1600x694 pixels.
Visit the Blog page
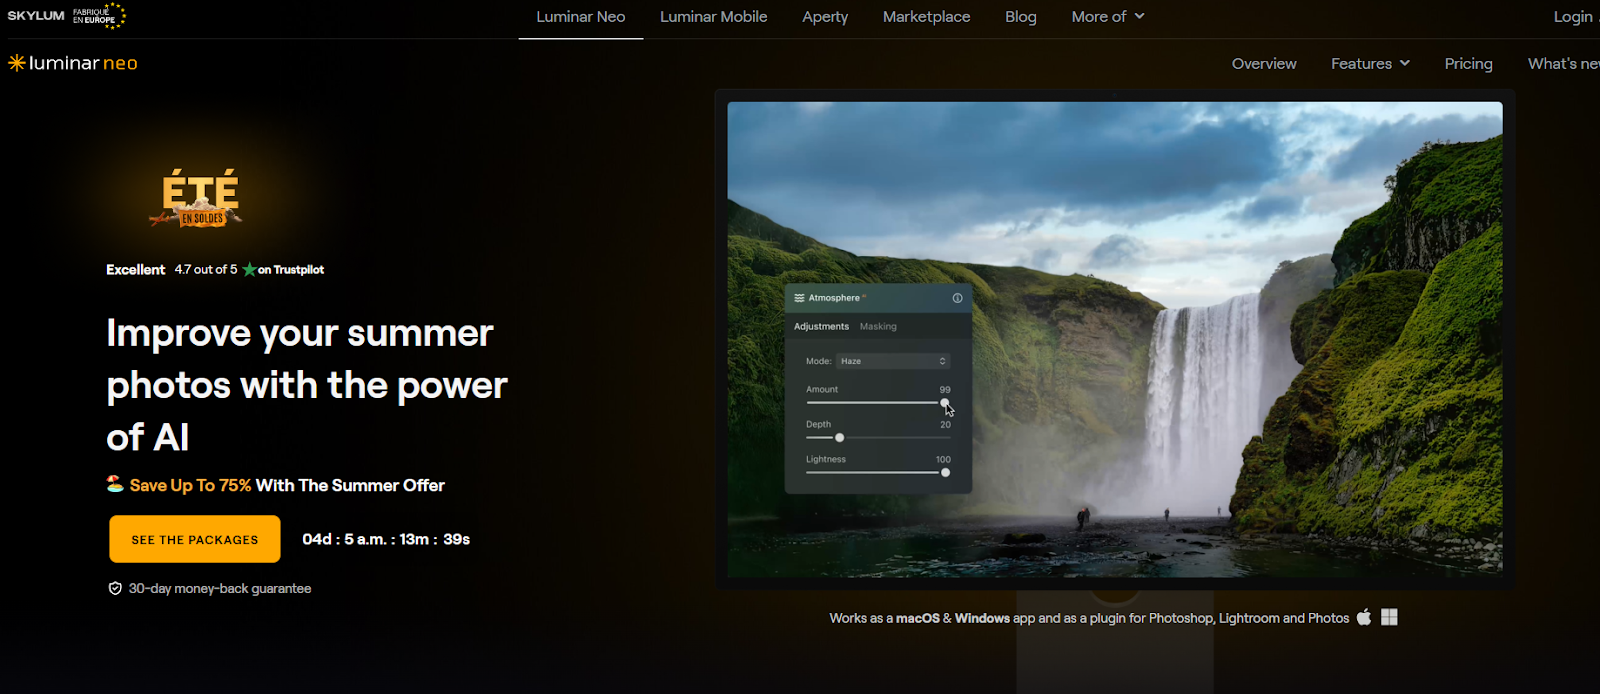pos(1021,17)
